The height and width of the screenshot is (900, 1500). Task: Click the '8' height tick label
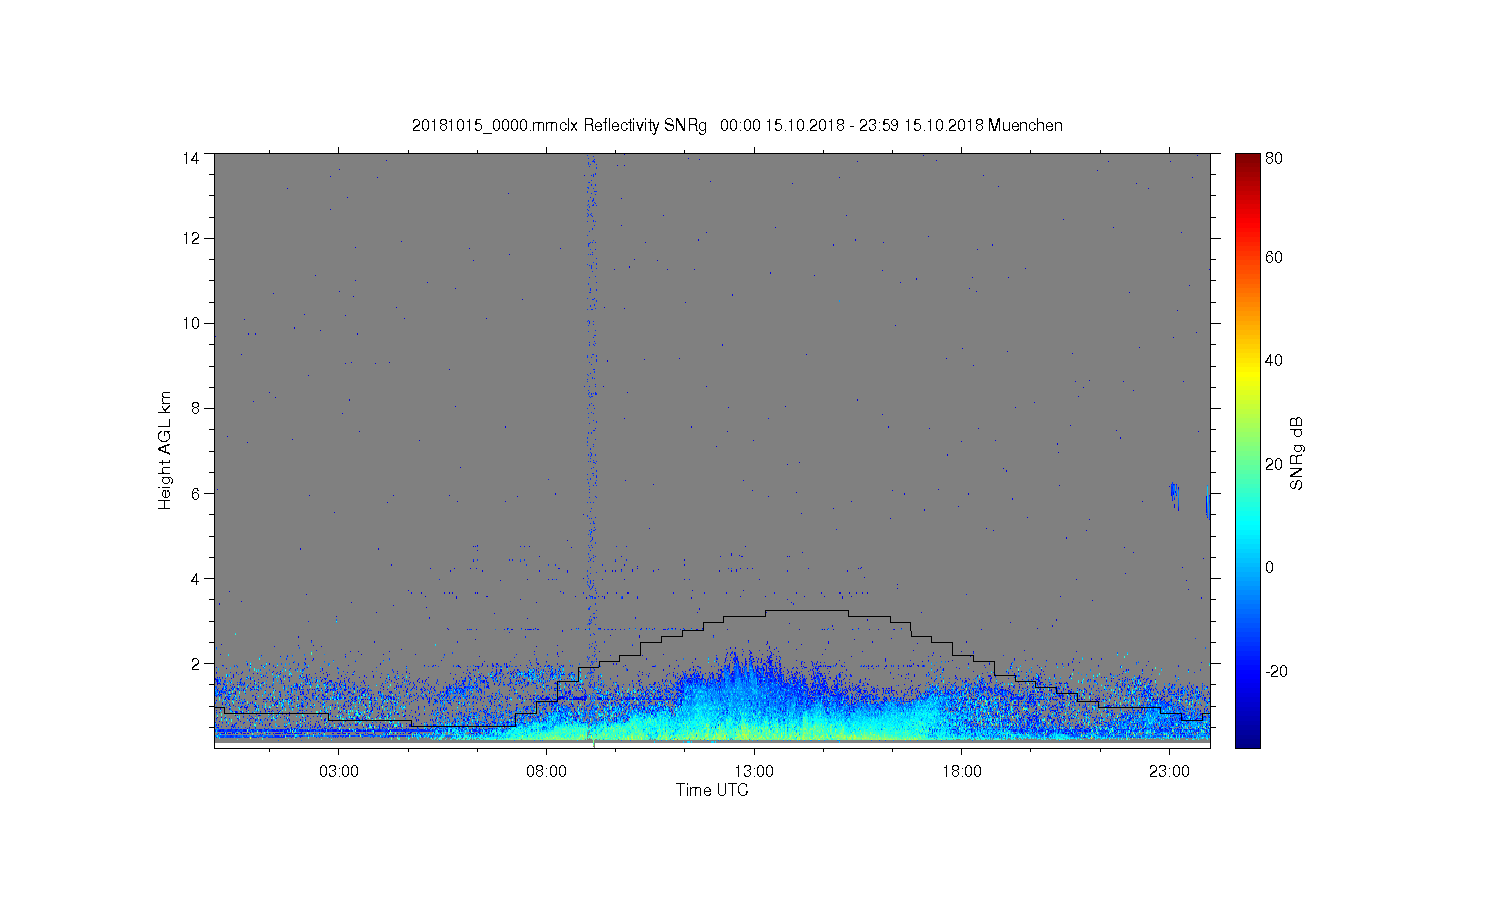[x=195, y=408]
